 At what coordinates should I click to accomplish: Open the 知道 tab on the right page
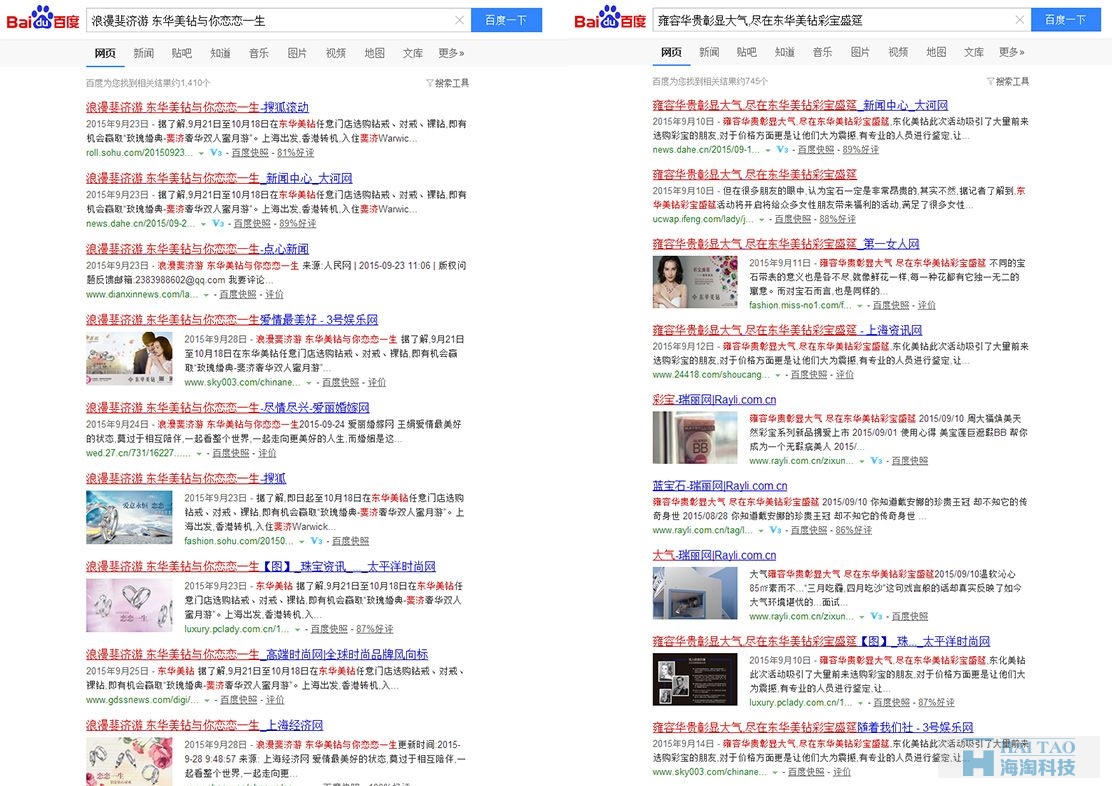click(784, 52)
